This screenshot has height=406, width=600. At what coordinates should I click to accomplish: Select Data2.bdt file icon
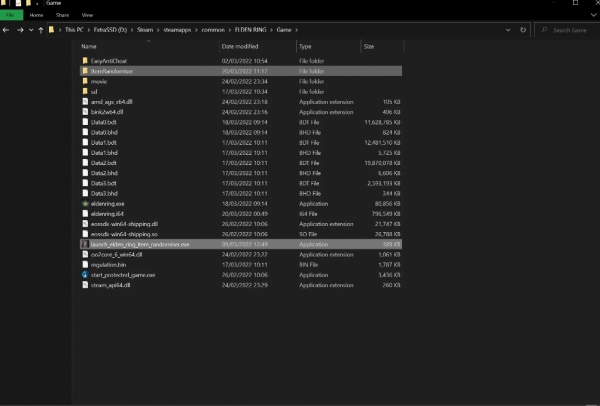[x=85, y=163]
